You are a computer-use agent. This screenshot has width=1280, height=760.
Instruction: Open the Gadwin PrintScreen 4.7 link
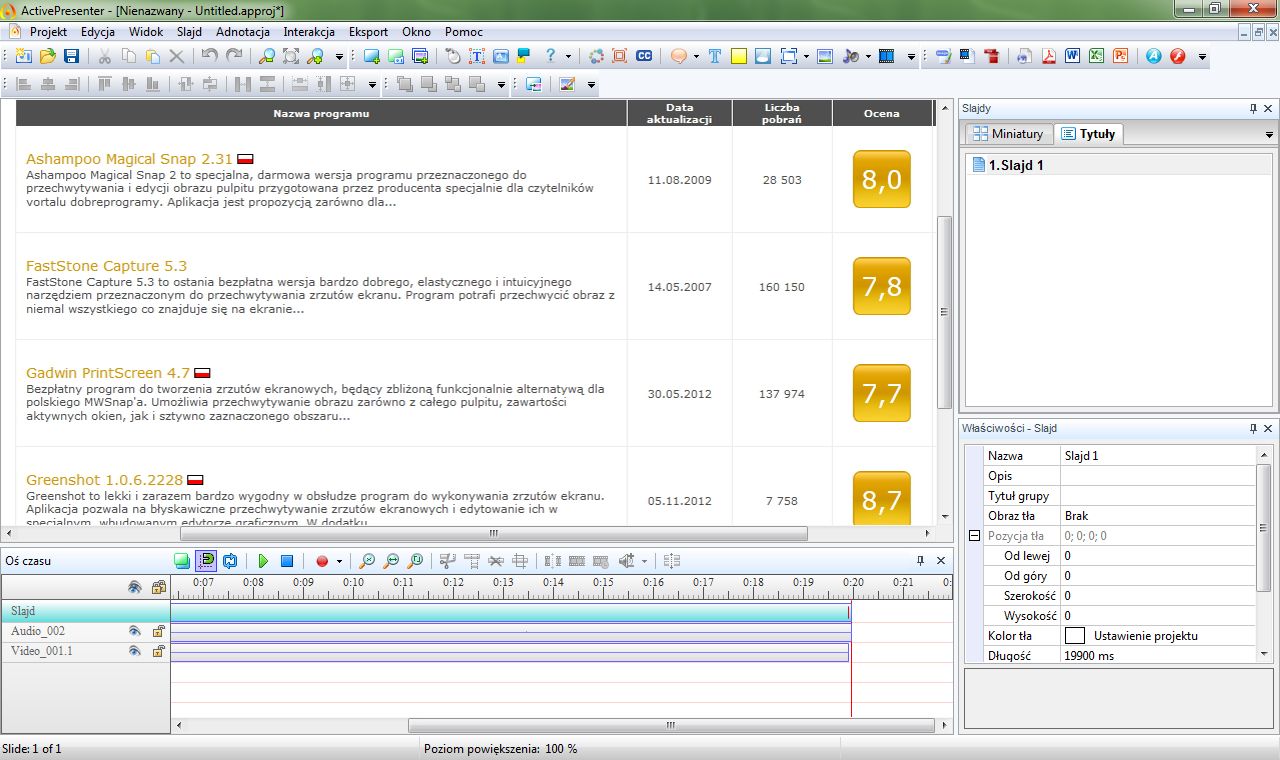pos(108,373)
